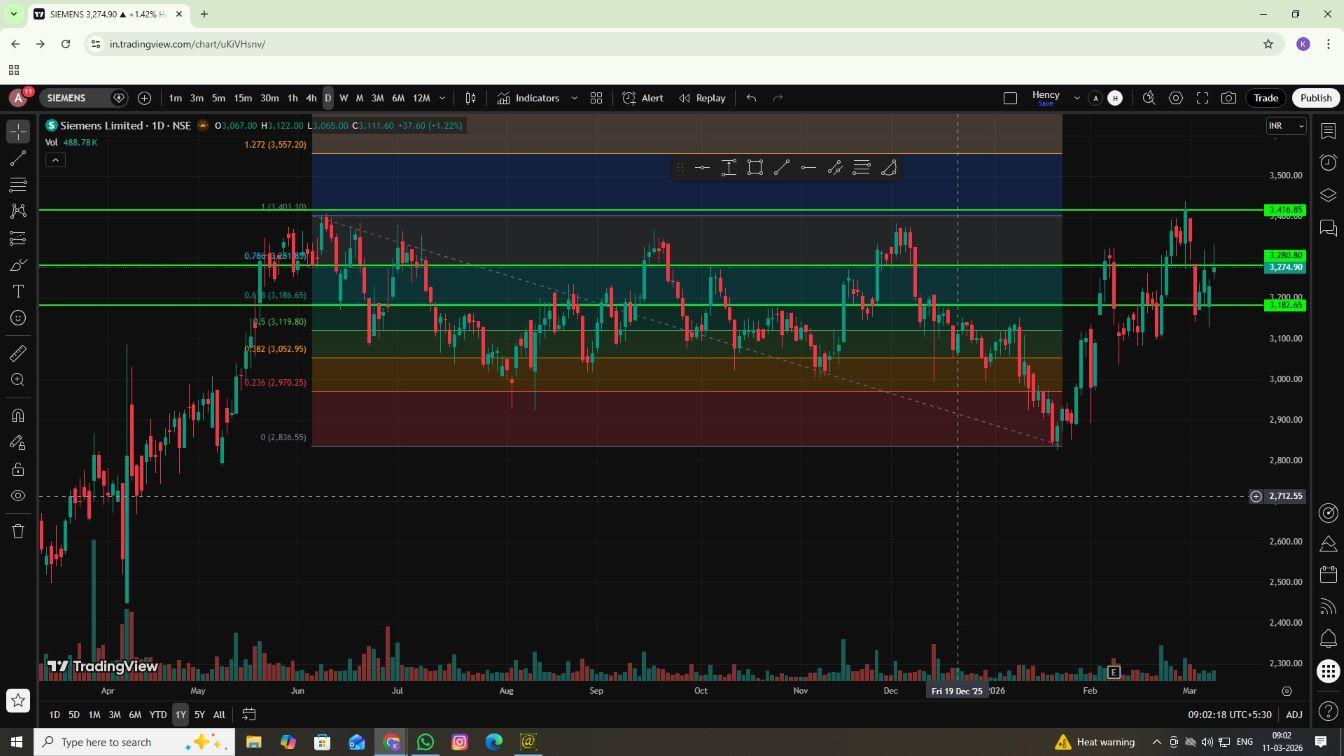Screen dimensions: 1344x756
Task: Open the notifications bell panel
Action: pyautogui.click(x=1328, y=639)
